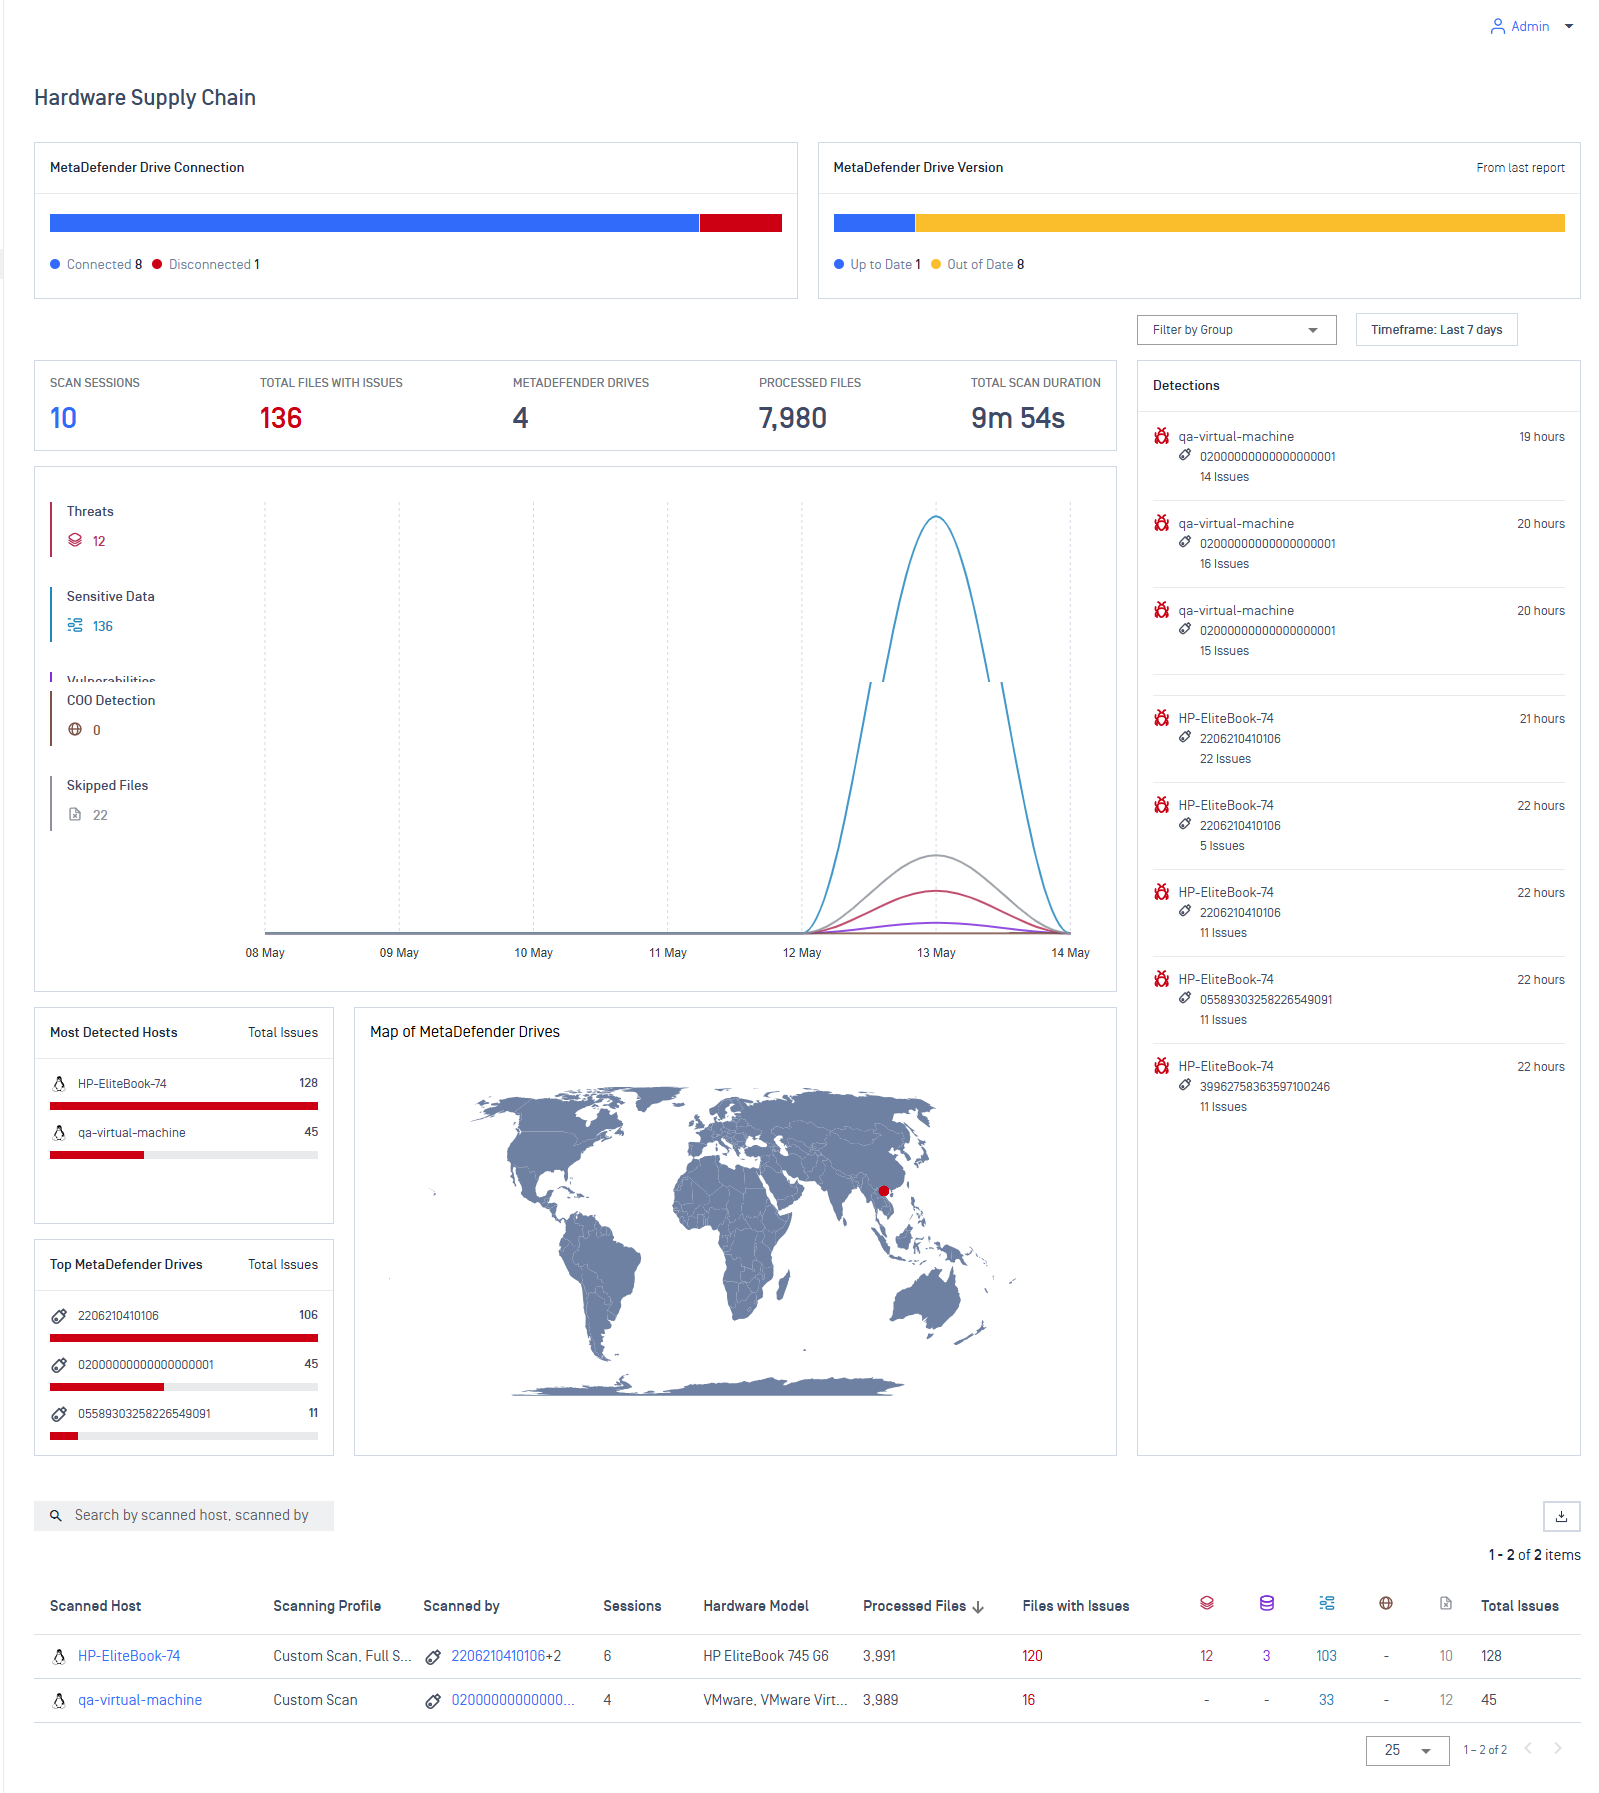Viewport: 1599px width, 1793px height.
Task: Click drive 02000000000000000001 in Top MetaDefender Drives
Action: click(146, 1365)
